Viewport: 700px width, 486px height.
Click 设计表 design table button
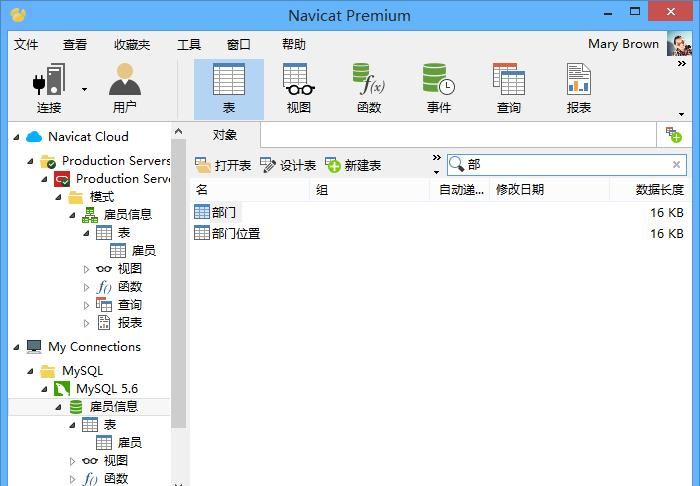coord(288,166)
